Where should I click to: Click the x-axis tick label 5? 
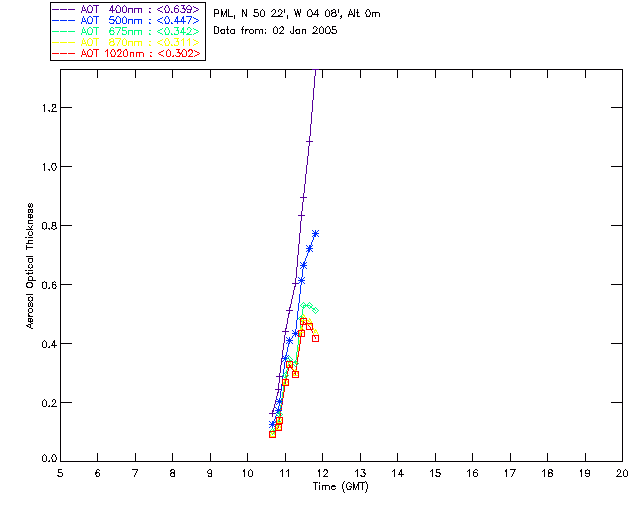tap(60, 473)
